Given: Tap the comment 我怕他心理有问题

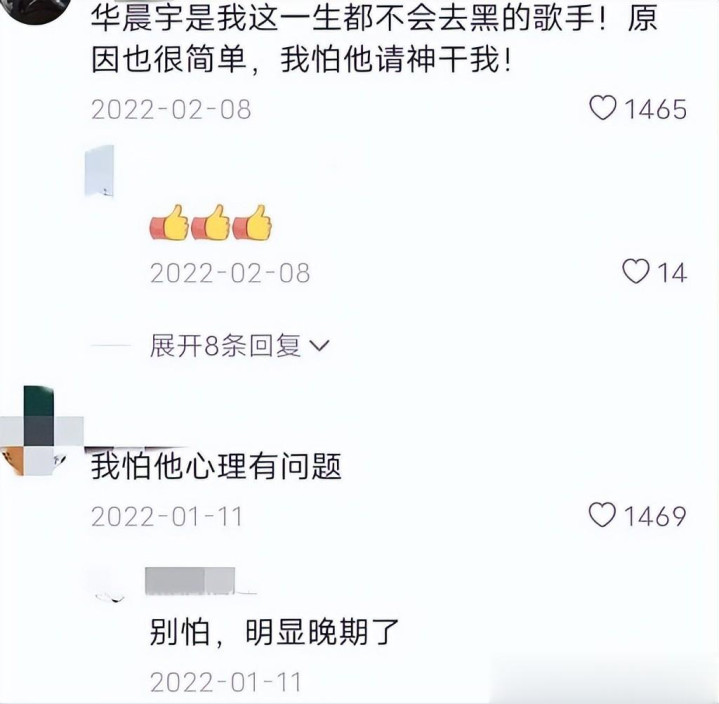Looking at the screenshot, I should coord(216,466).
